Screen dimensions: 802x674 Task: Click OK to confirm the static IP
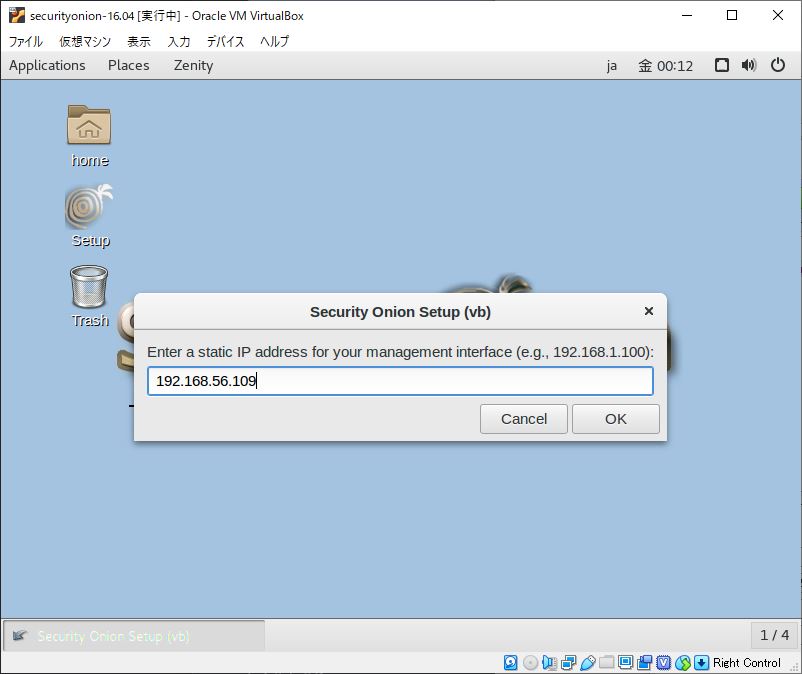point(616,419)
